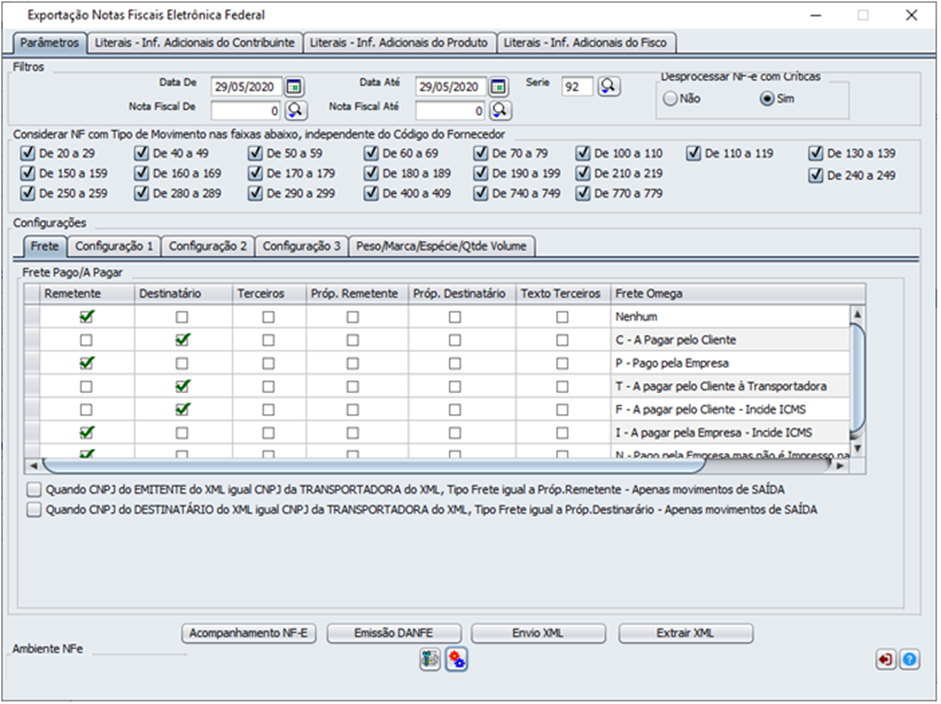The image size is (941, 704).
Task: Toggle the De 110 a 119 checkbox
Action: point(694,153)
